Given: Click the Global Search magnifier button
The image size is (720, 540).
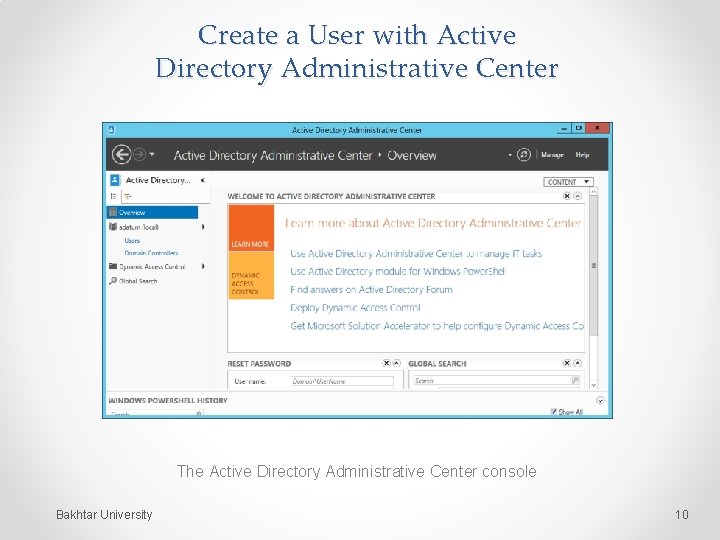Looking at the screenshot, I should 575,380.
